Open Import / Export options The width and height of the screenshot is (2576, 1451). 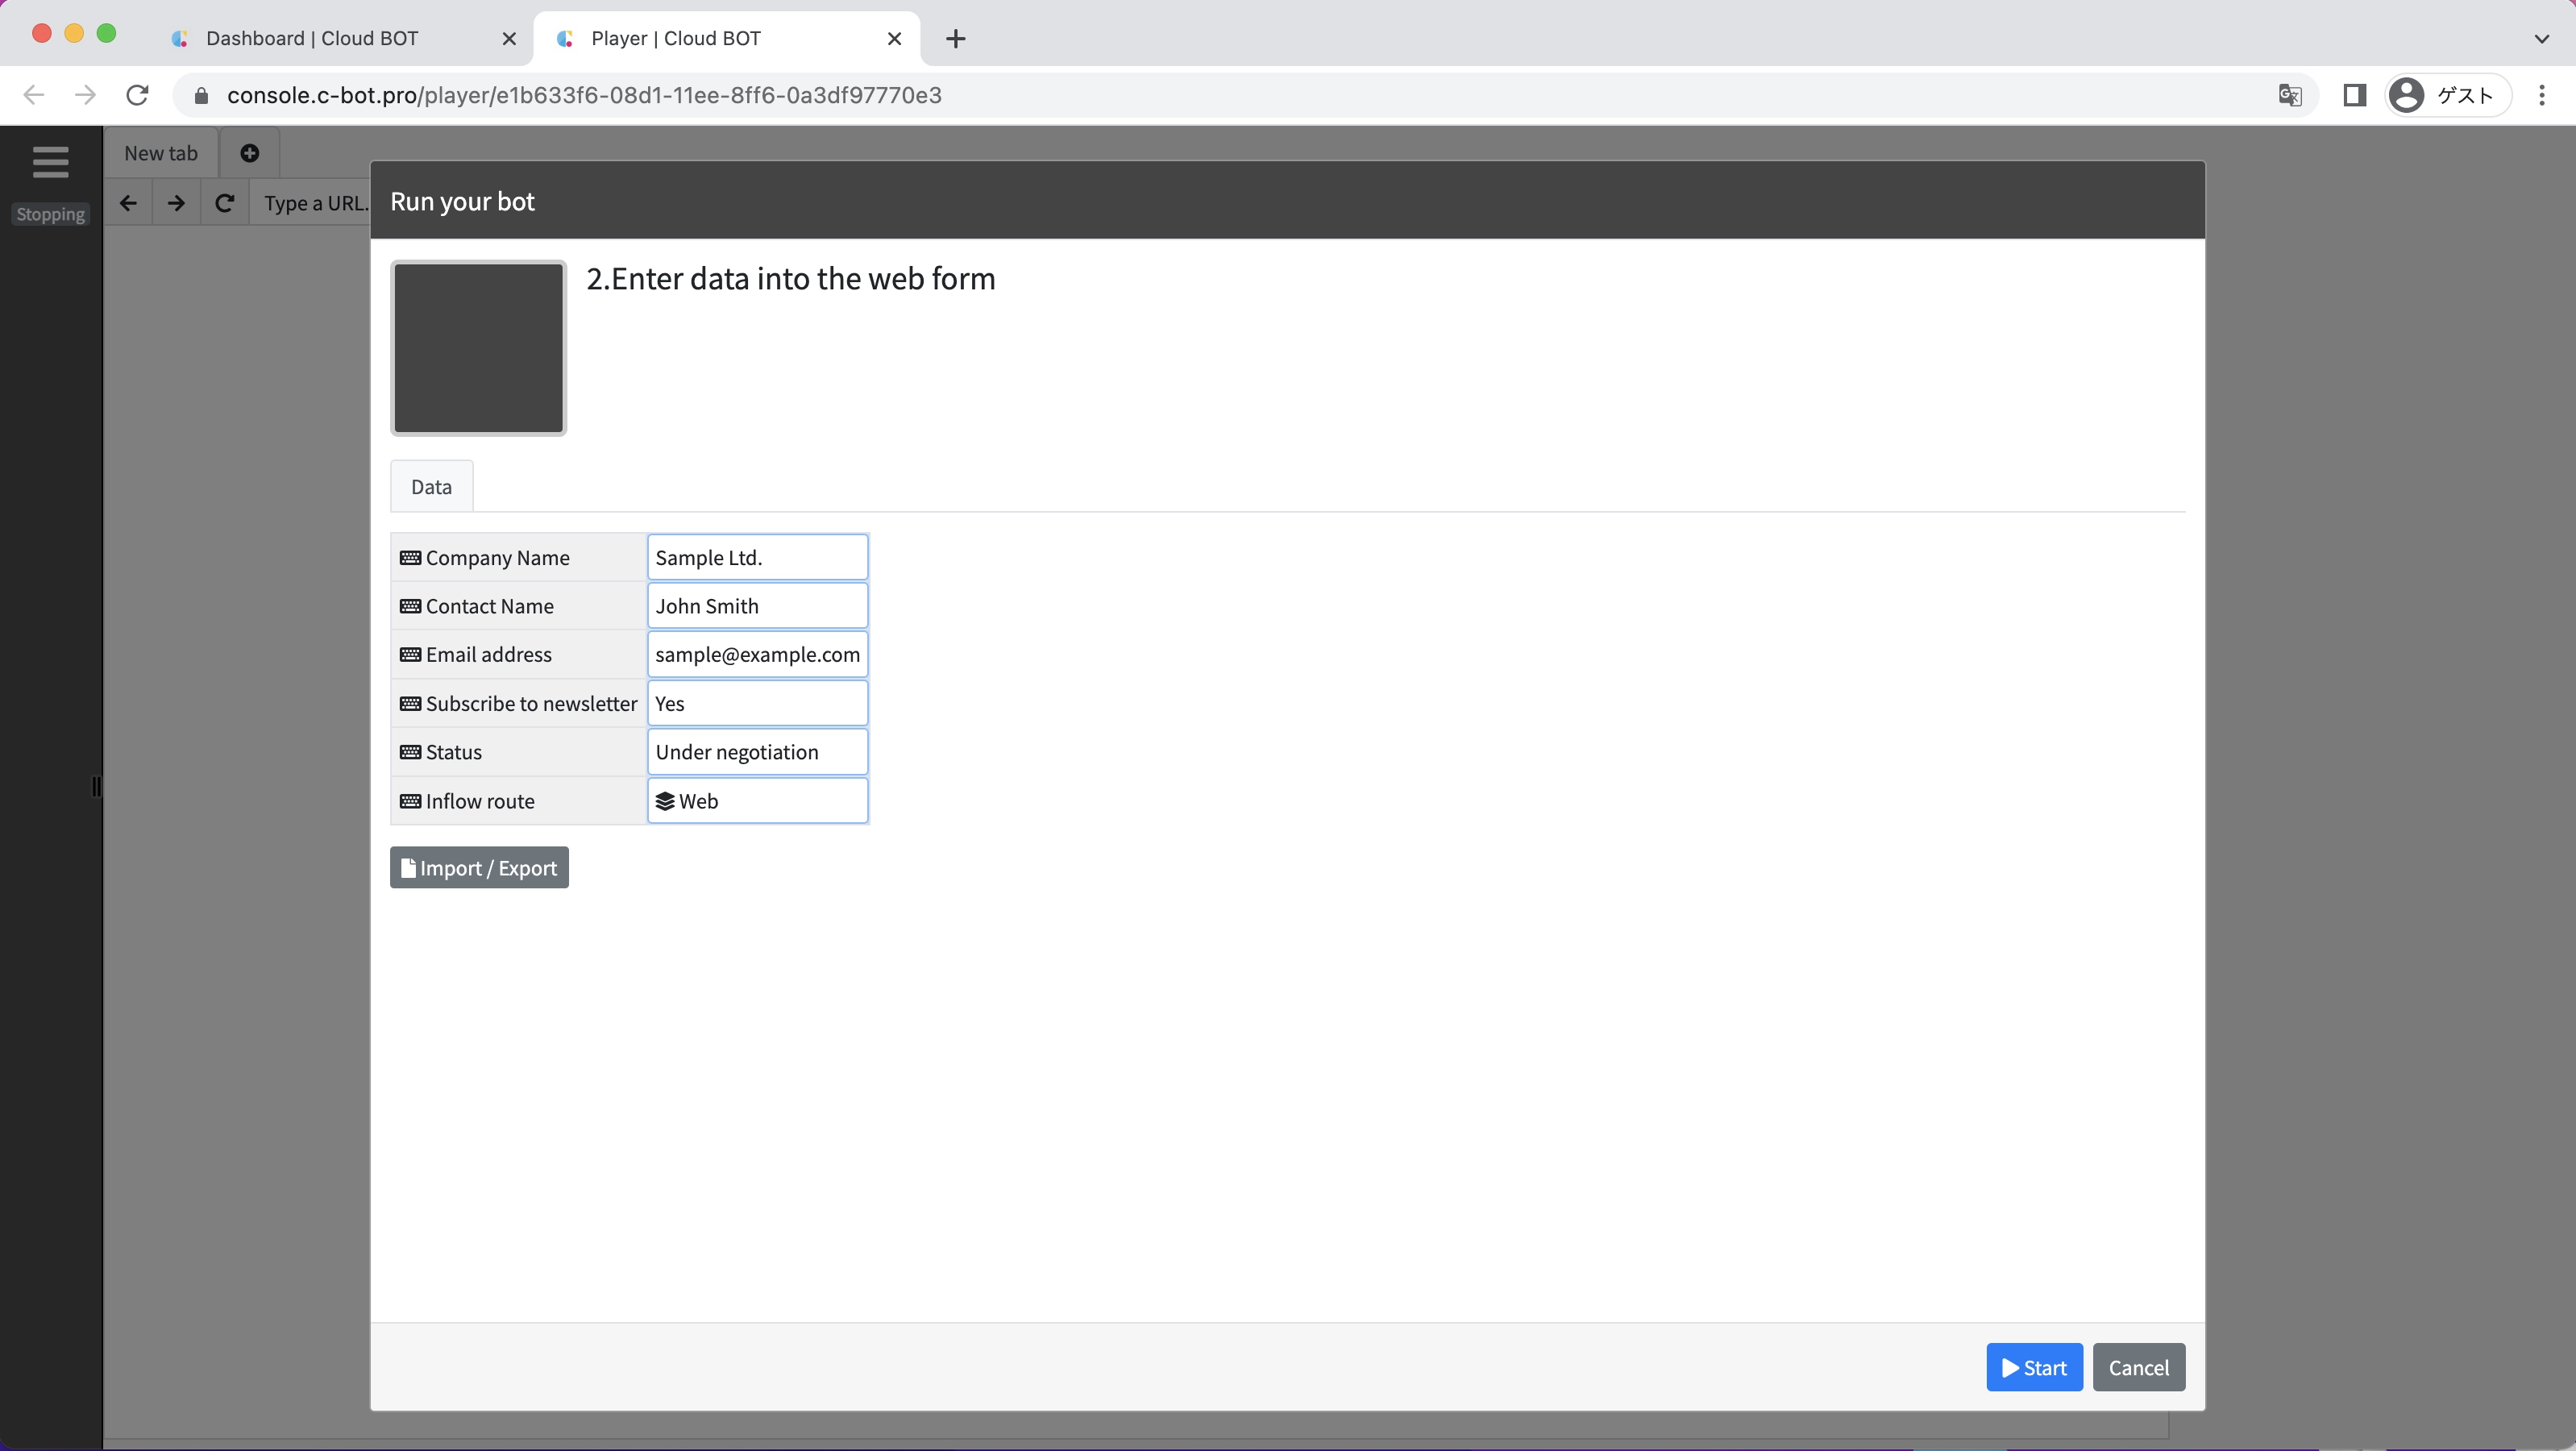tap(479, 868)
